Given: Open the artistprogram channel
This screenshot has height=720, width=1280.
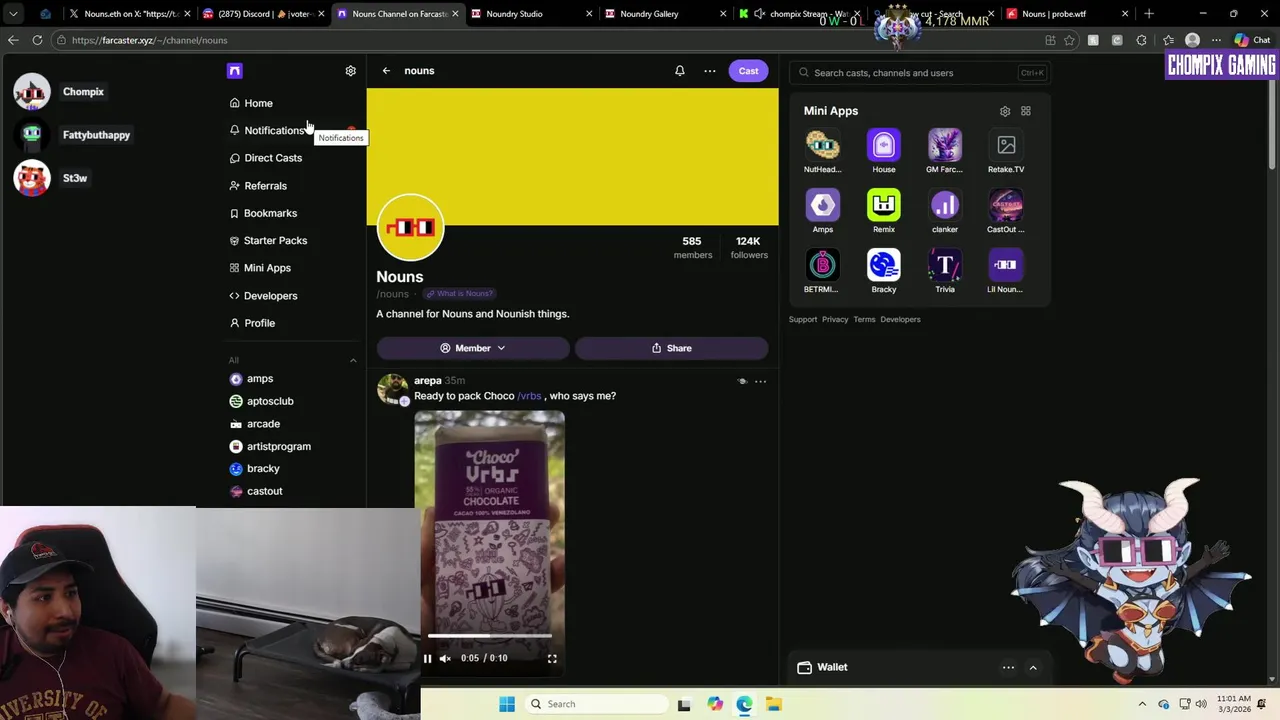Looking at the screenshot, I should pyautogui.click(x=270, y=446).
